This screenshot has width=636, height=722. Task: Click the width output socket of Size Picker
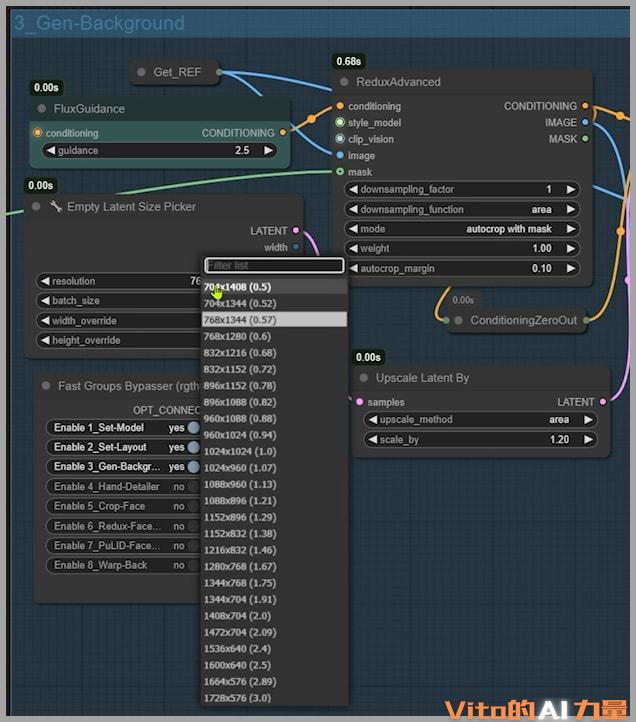(296, 247)
